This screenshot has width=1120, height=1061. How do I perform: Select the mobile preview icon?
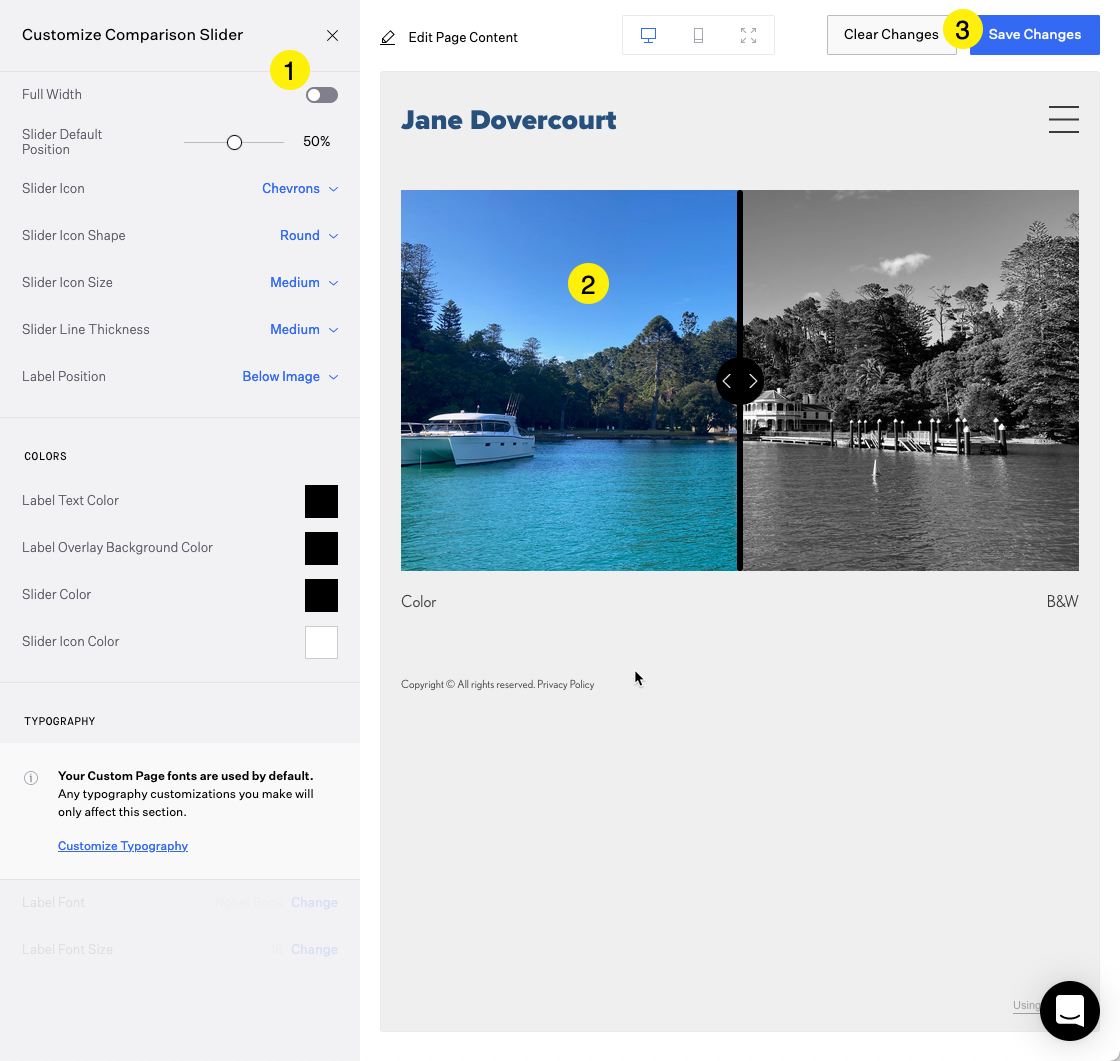pos(698,34)
